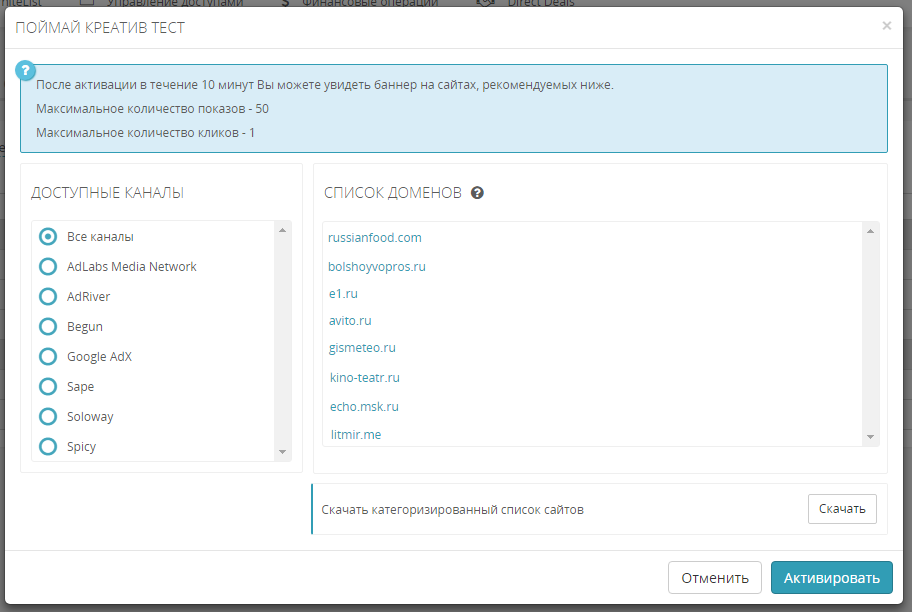This screenshot has width=912, height=612.
Task: Open the bolshoyvopros.ru domain link
Action: [x=377, y=266]
